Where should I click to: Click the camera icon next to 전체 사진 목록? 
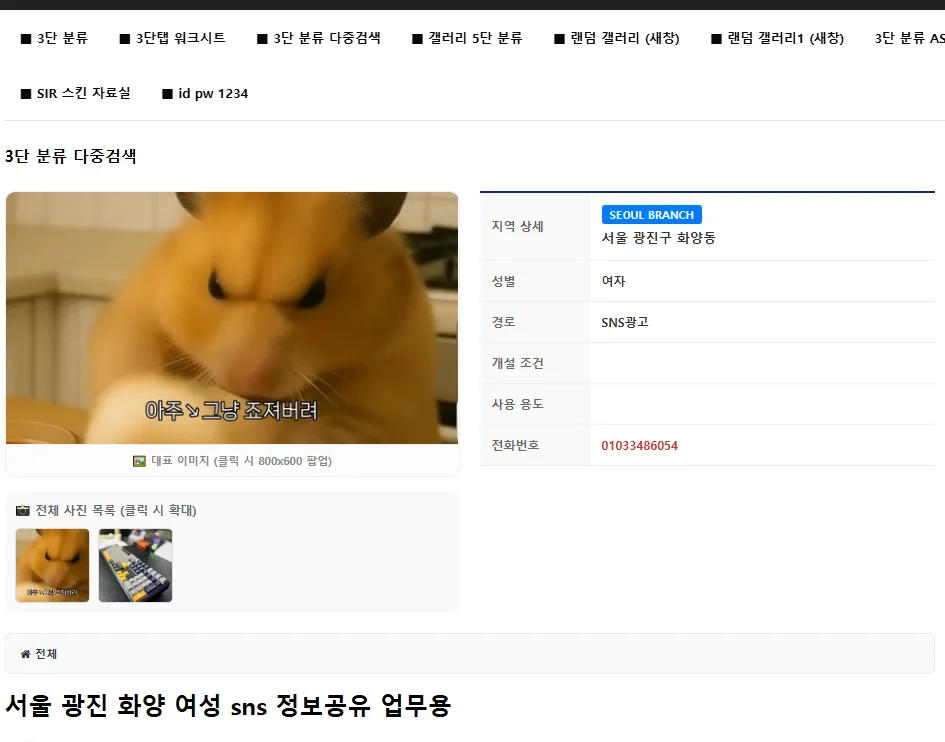click(23, 511)
